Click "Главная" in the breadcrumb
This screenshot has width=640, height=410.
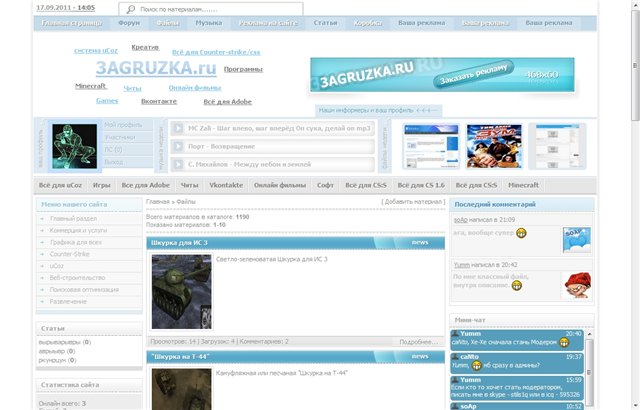point(158,202)
